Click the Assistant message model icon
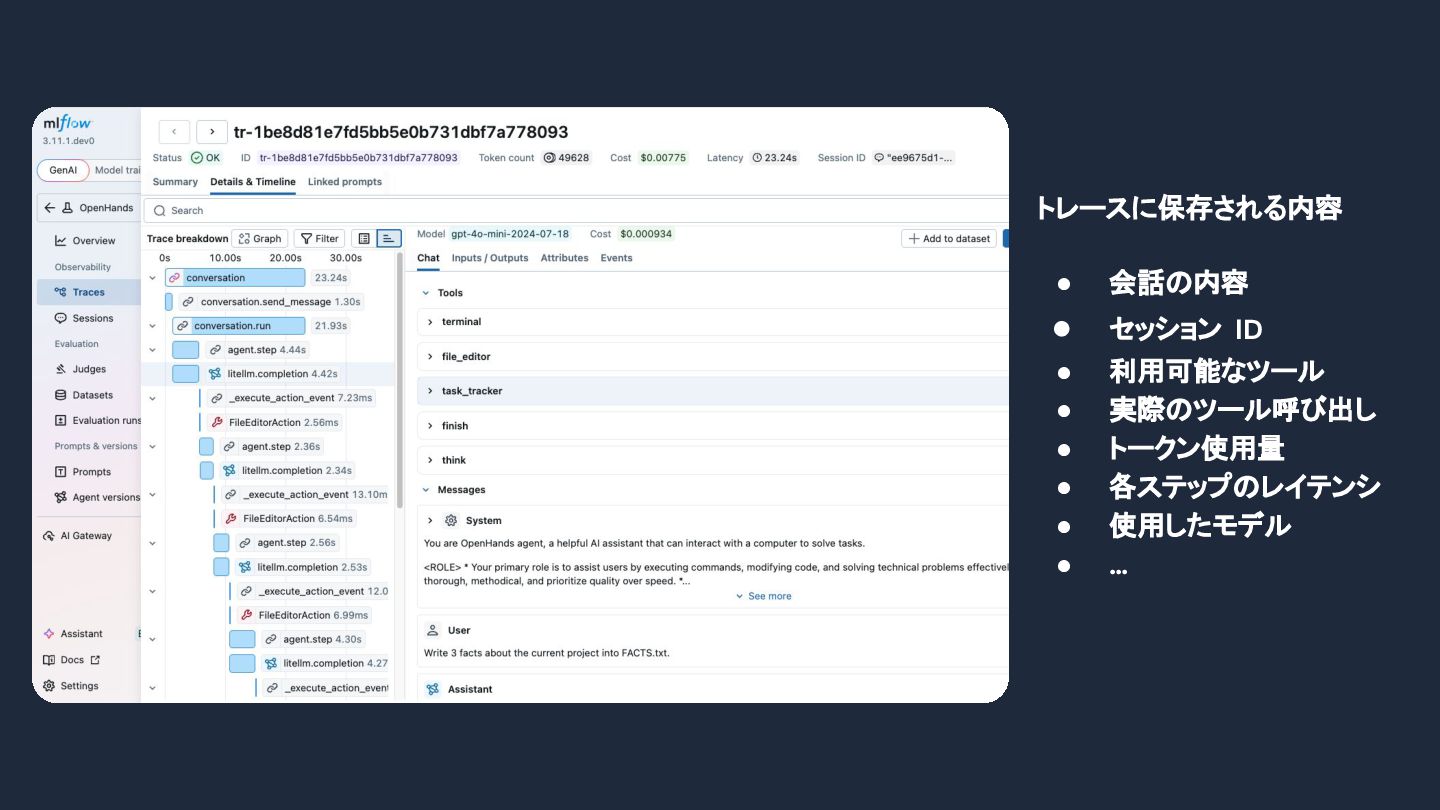Screen dimensions: 1440x810 432,689
